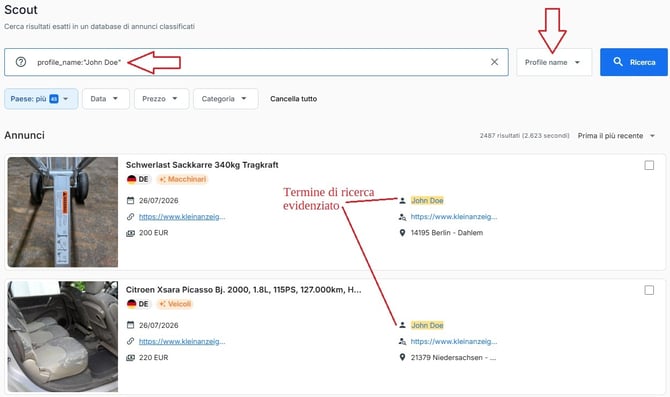Tick the checkbox on the Citroen Xsara Picasso listing

(x=649, y=290)
